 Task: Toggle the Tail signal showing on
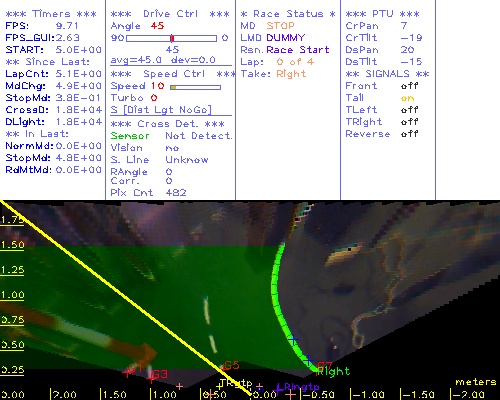(x=407, y=98)
